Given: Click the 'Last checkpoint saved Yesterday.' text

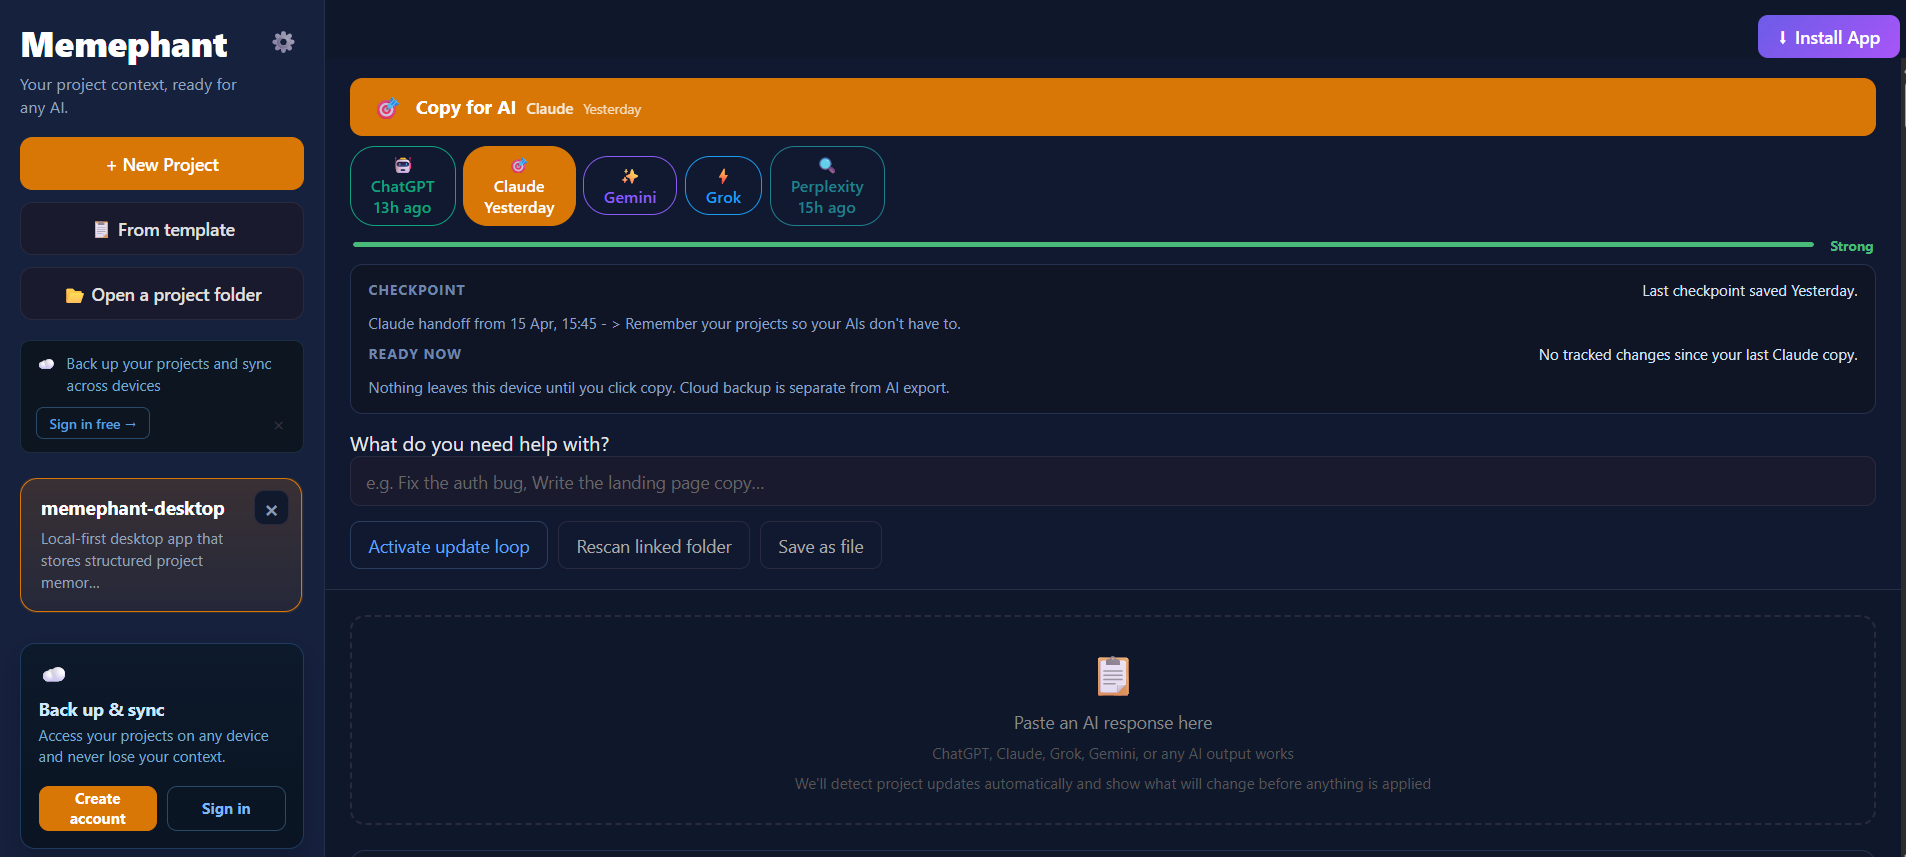Looking at the screenshot, I should point(1750,291).
